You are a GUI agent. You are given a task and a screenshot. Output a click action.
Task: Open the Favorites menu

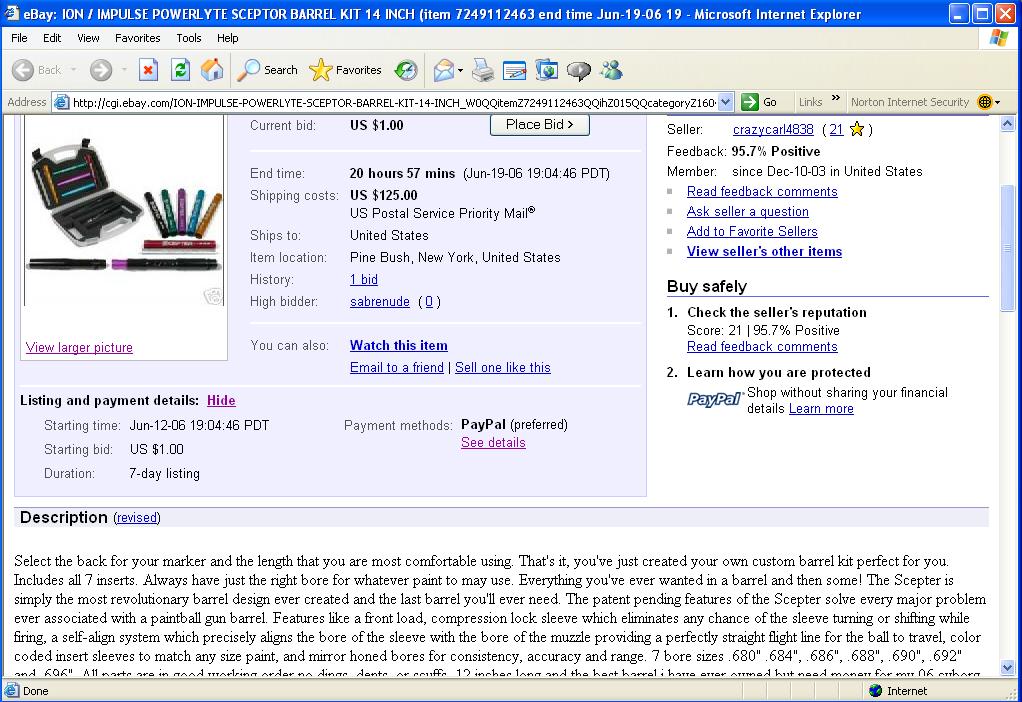(x=138, y=38)
